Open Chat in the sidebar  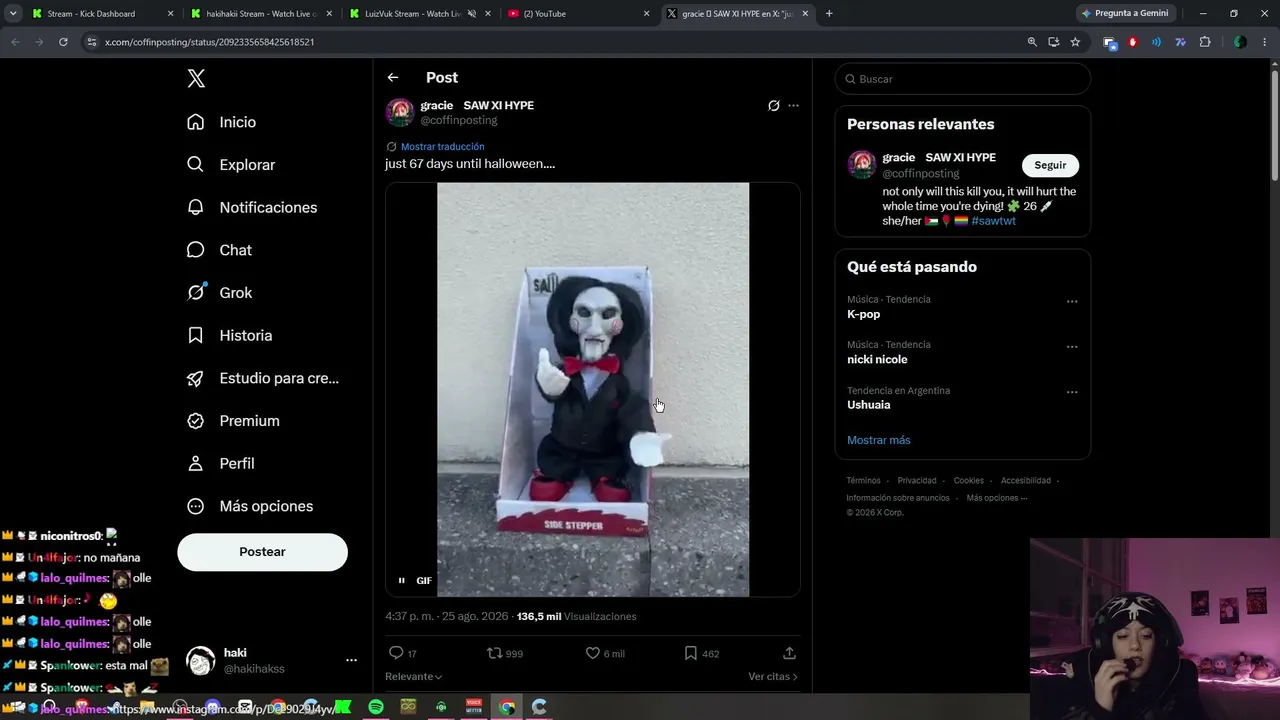(220, 250)
